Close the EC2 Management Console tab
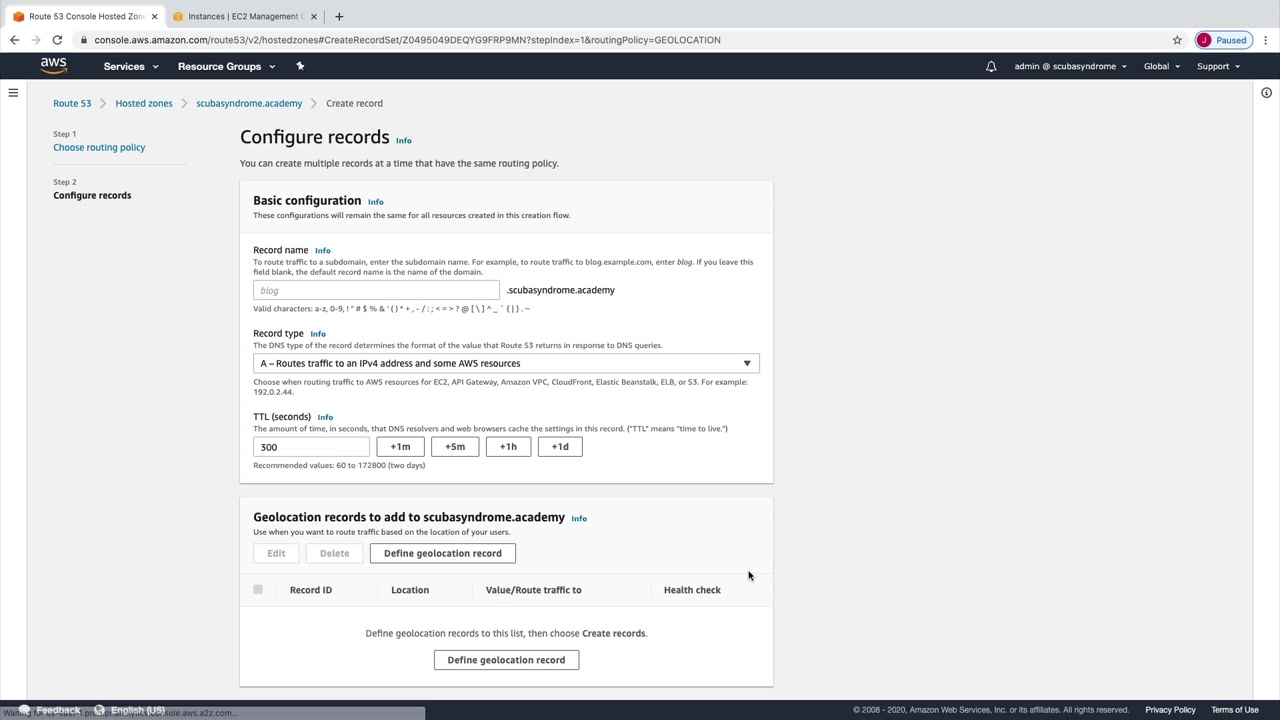This screenshot has height=720, width=1280. click(x=314, y=16)
